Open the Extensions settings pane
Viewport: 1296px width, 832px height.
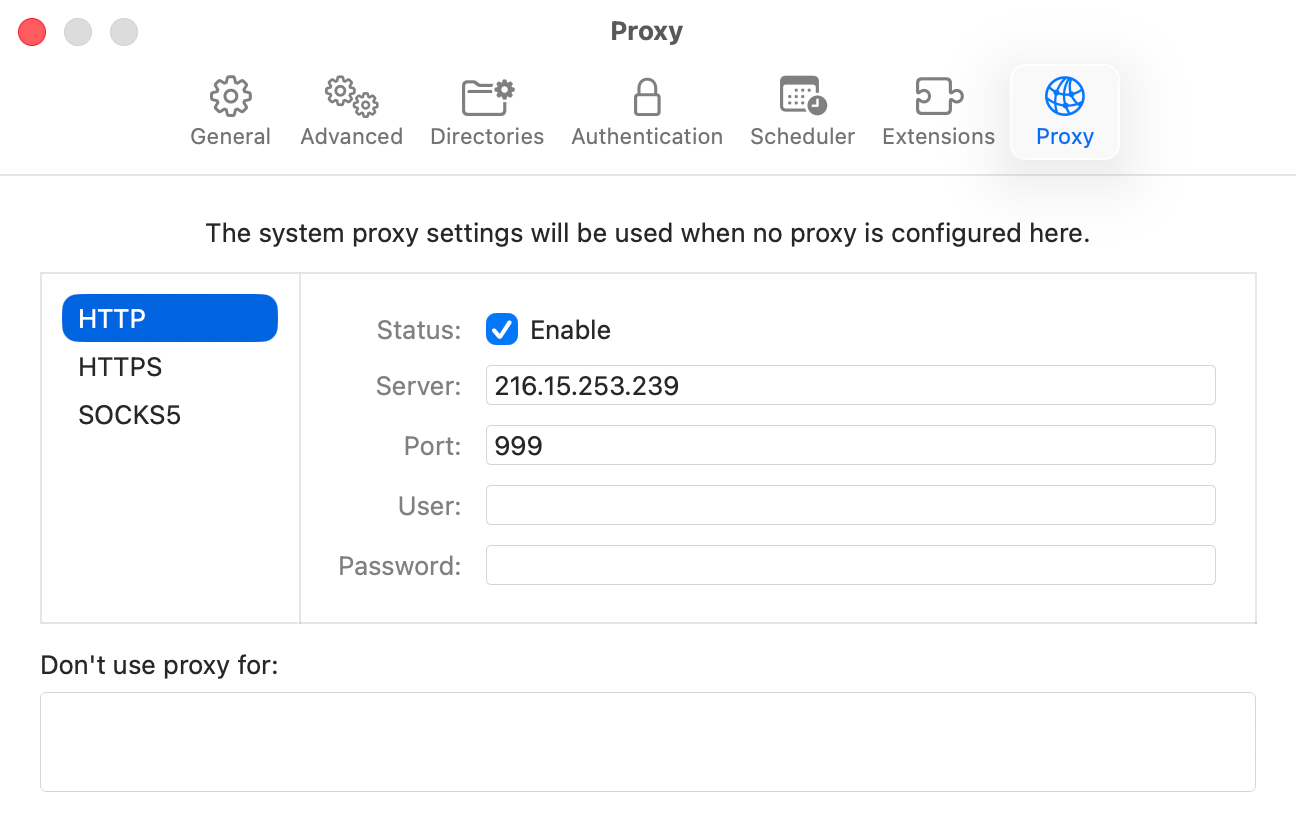(937, 110)
